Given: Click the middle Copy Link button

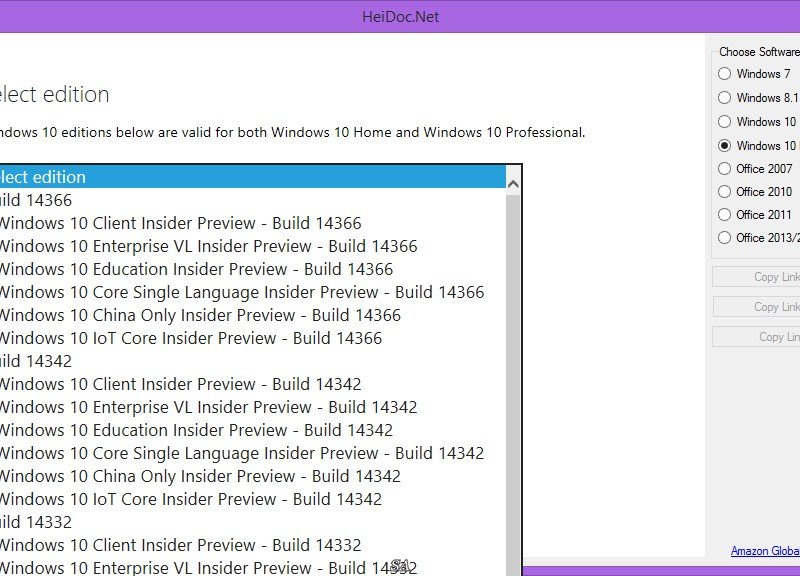Looking at the screenshot, I should 756,307.
